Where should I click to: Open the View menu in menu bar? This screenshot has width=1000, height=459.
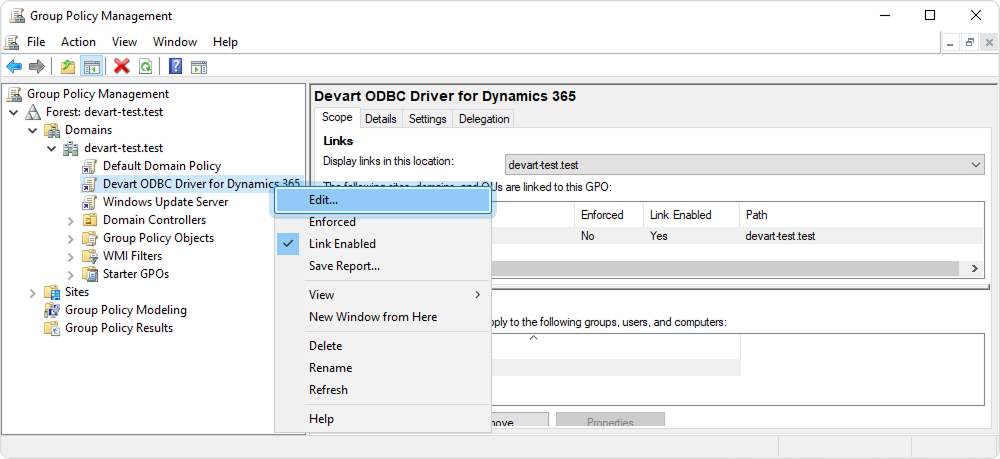point(124,42)
